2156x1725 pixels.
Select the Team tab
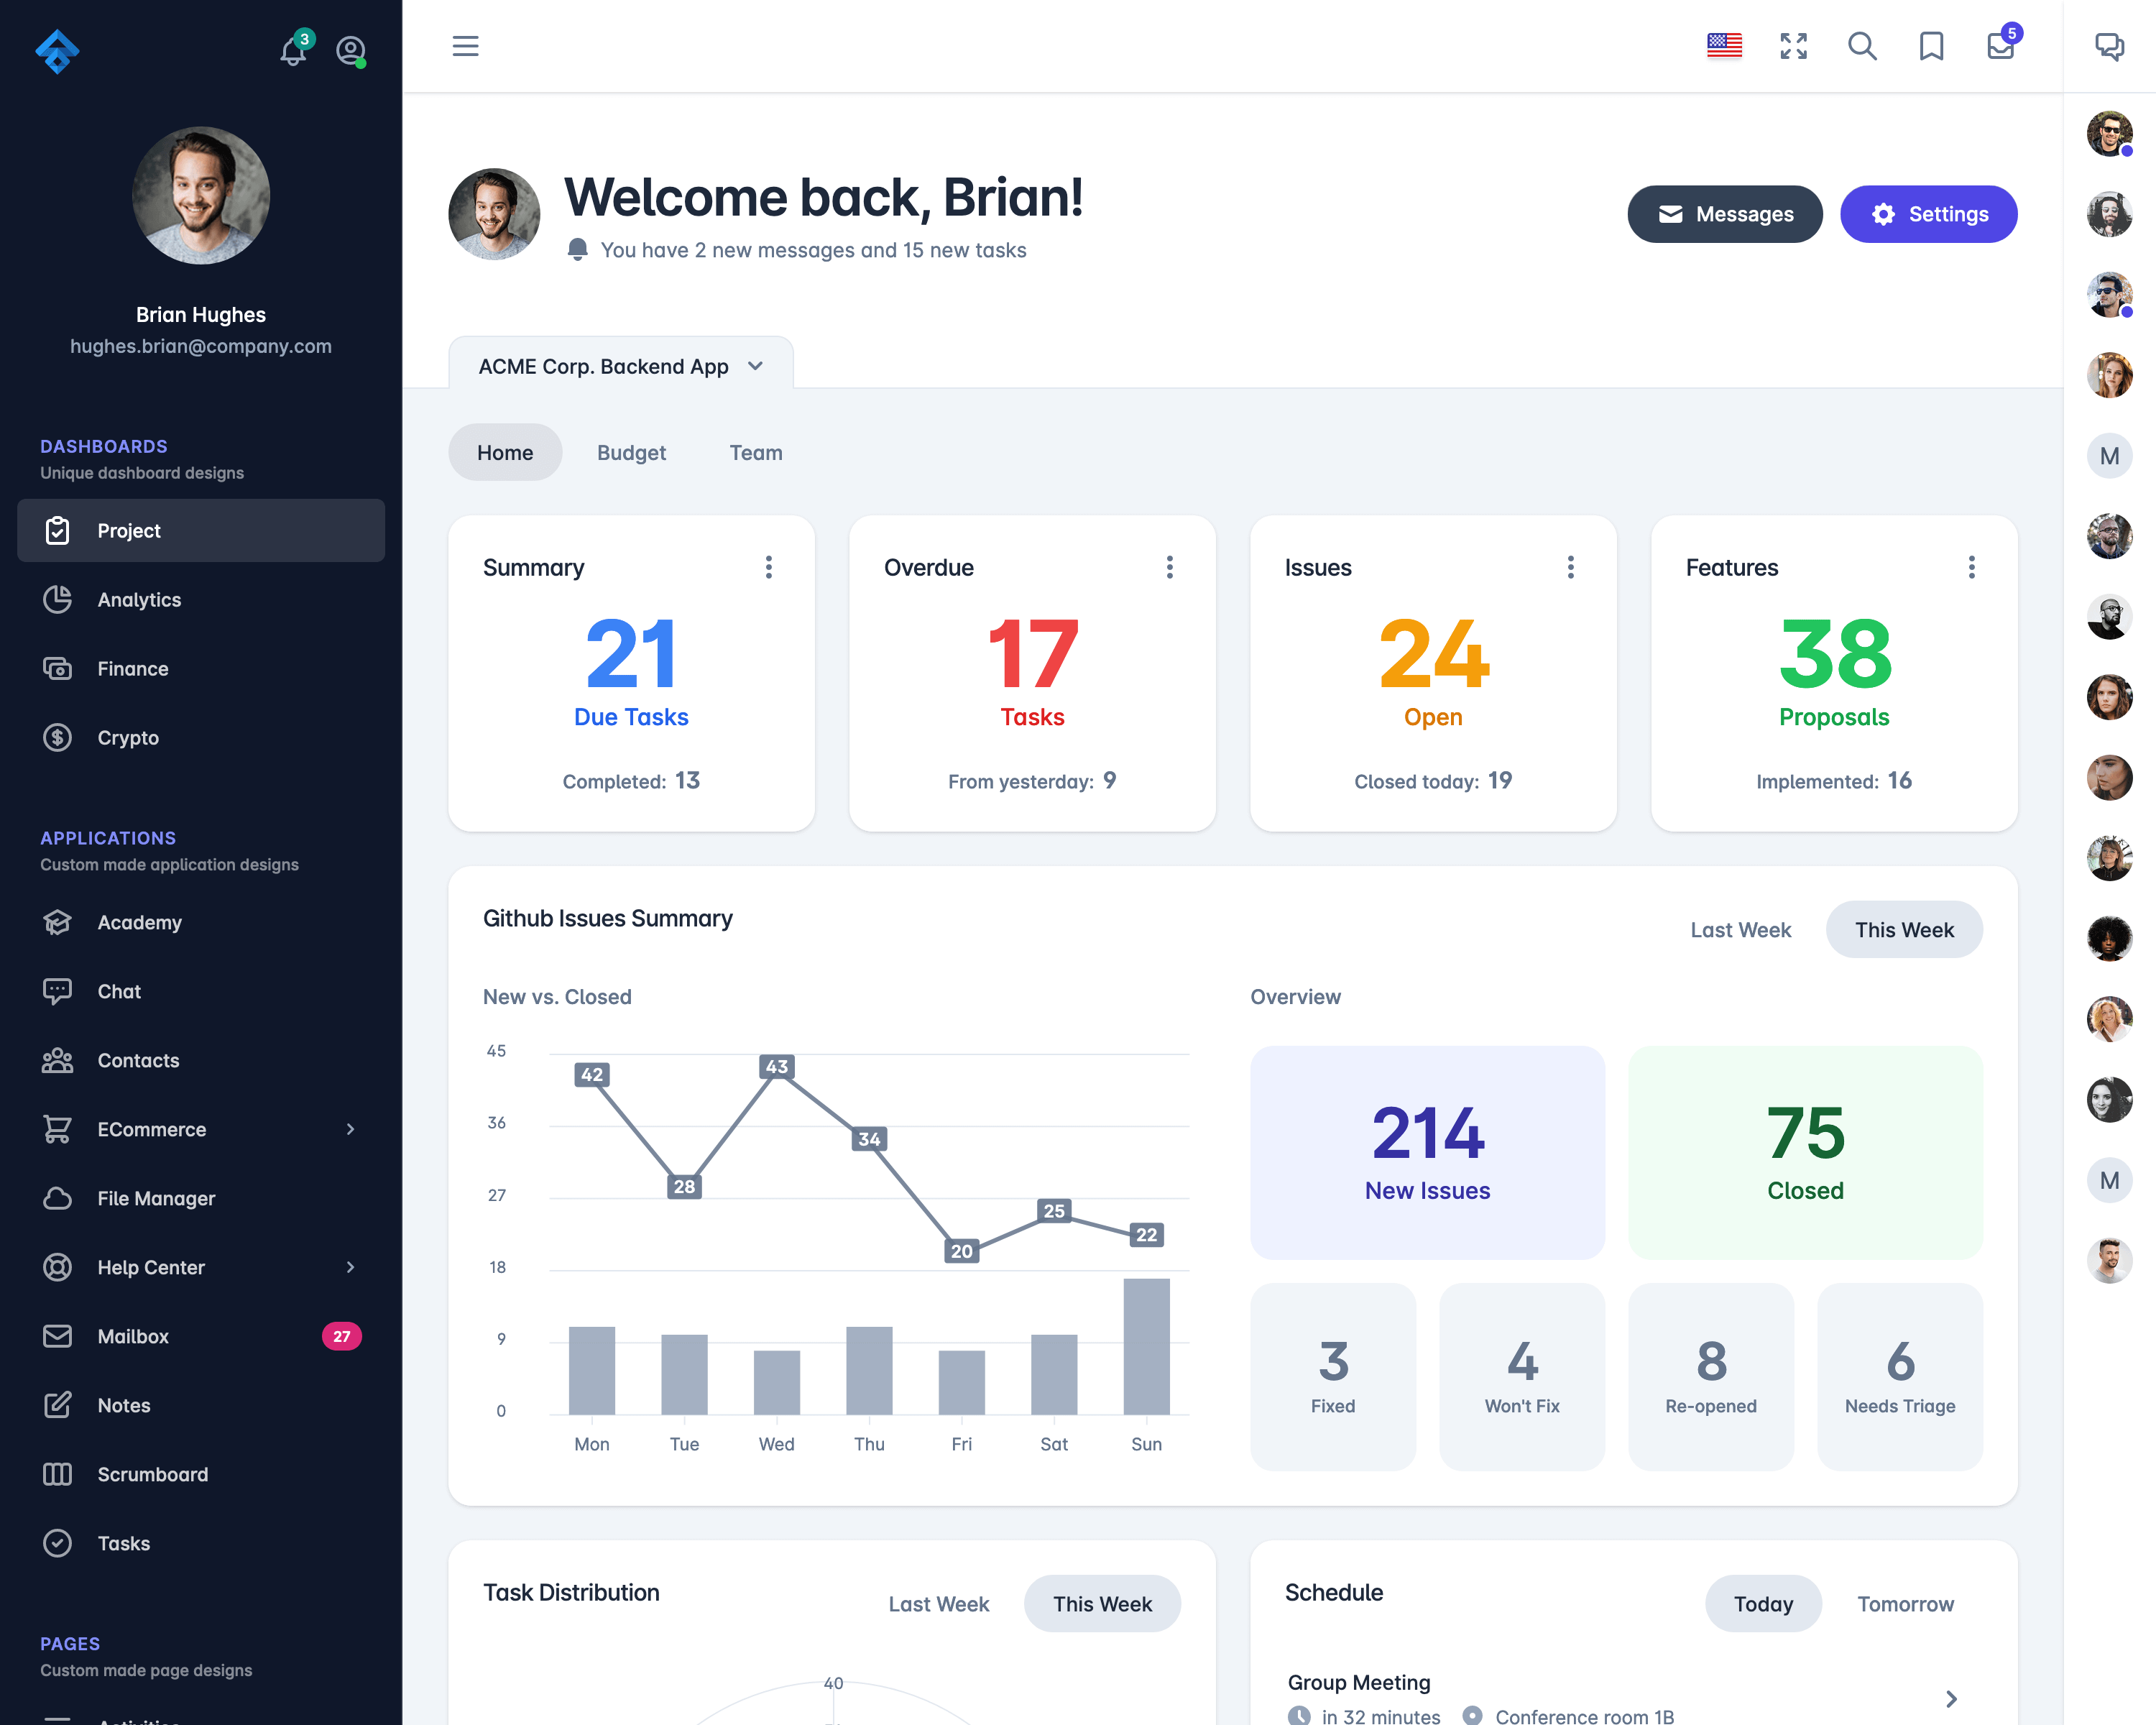coord(753,452)
